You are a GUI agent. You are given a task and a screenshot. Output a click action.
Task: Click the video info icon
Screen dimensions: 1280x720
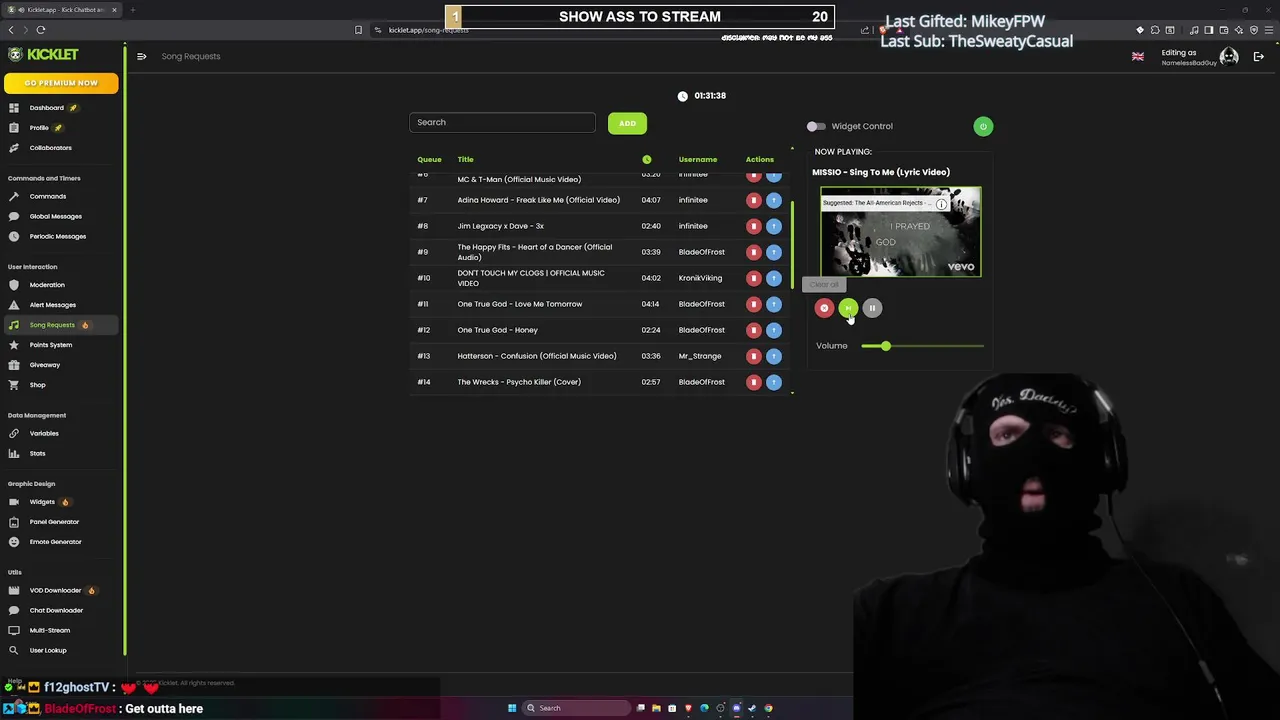(x=941, y=204)
